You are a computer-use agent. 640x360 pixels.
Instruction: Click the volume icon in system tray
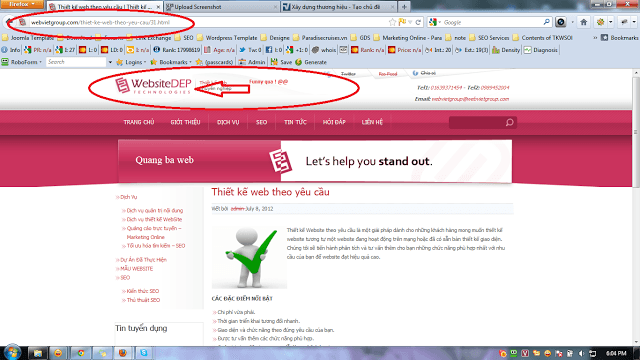(581, 353)
